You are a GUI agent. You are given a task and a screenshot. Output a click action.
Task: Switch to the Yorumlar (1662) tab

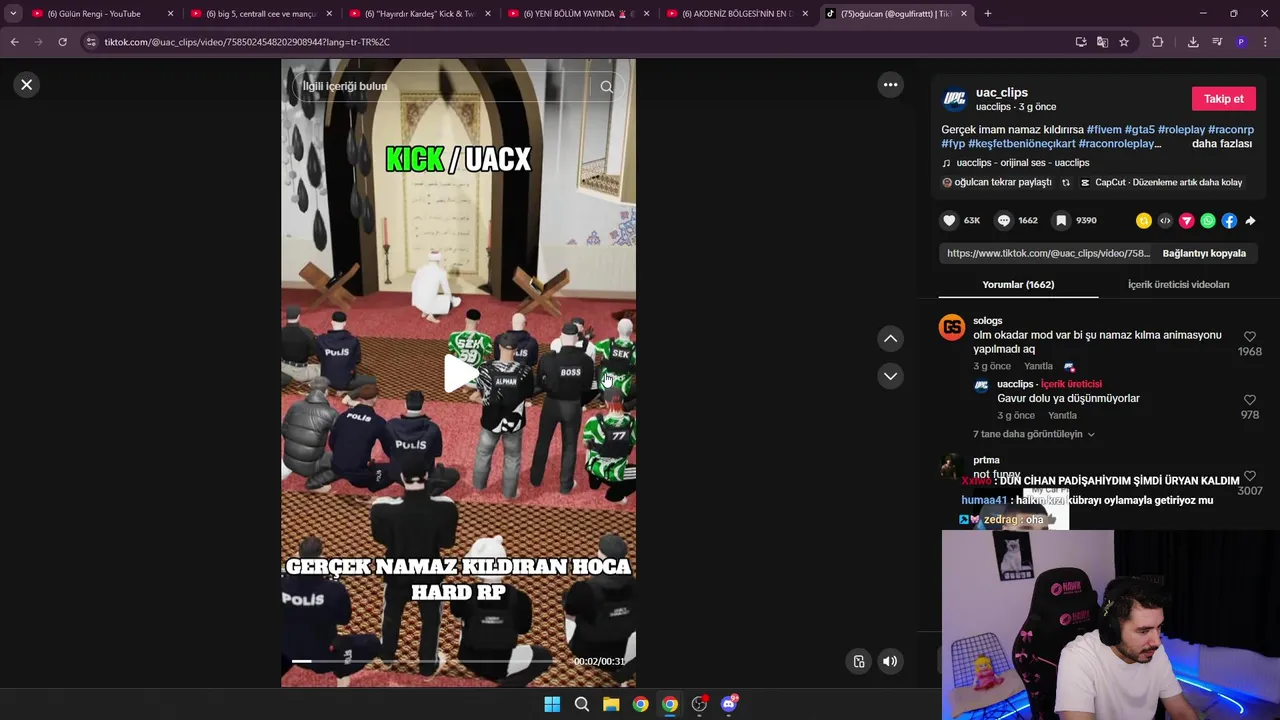pos(1018,285)
